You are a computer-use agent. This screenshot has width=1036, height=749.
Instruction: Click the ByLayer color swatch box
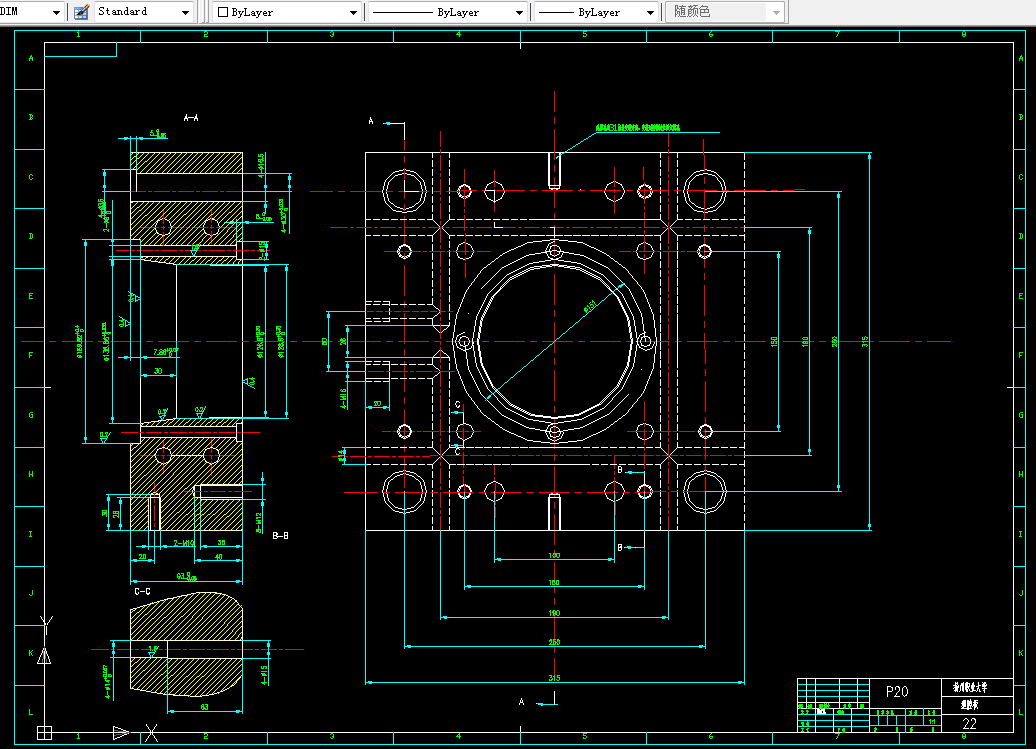click(223, 12)
